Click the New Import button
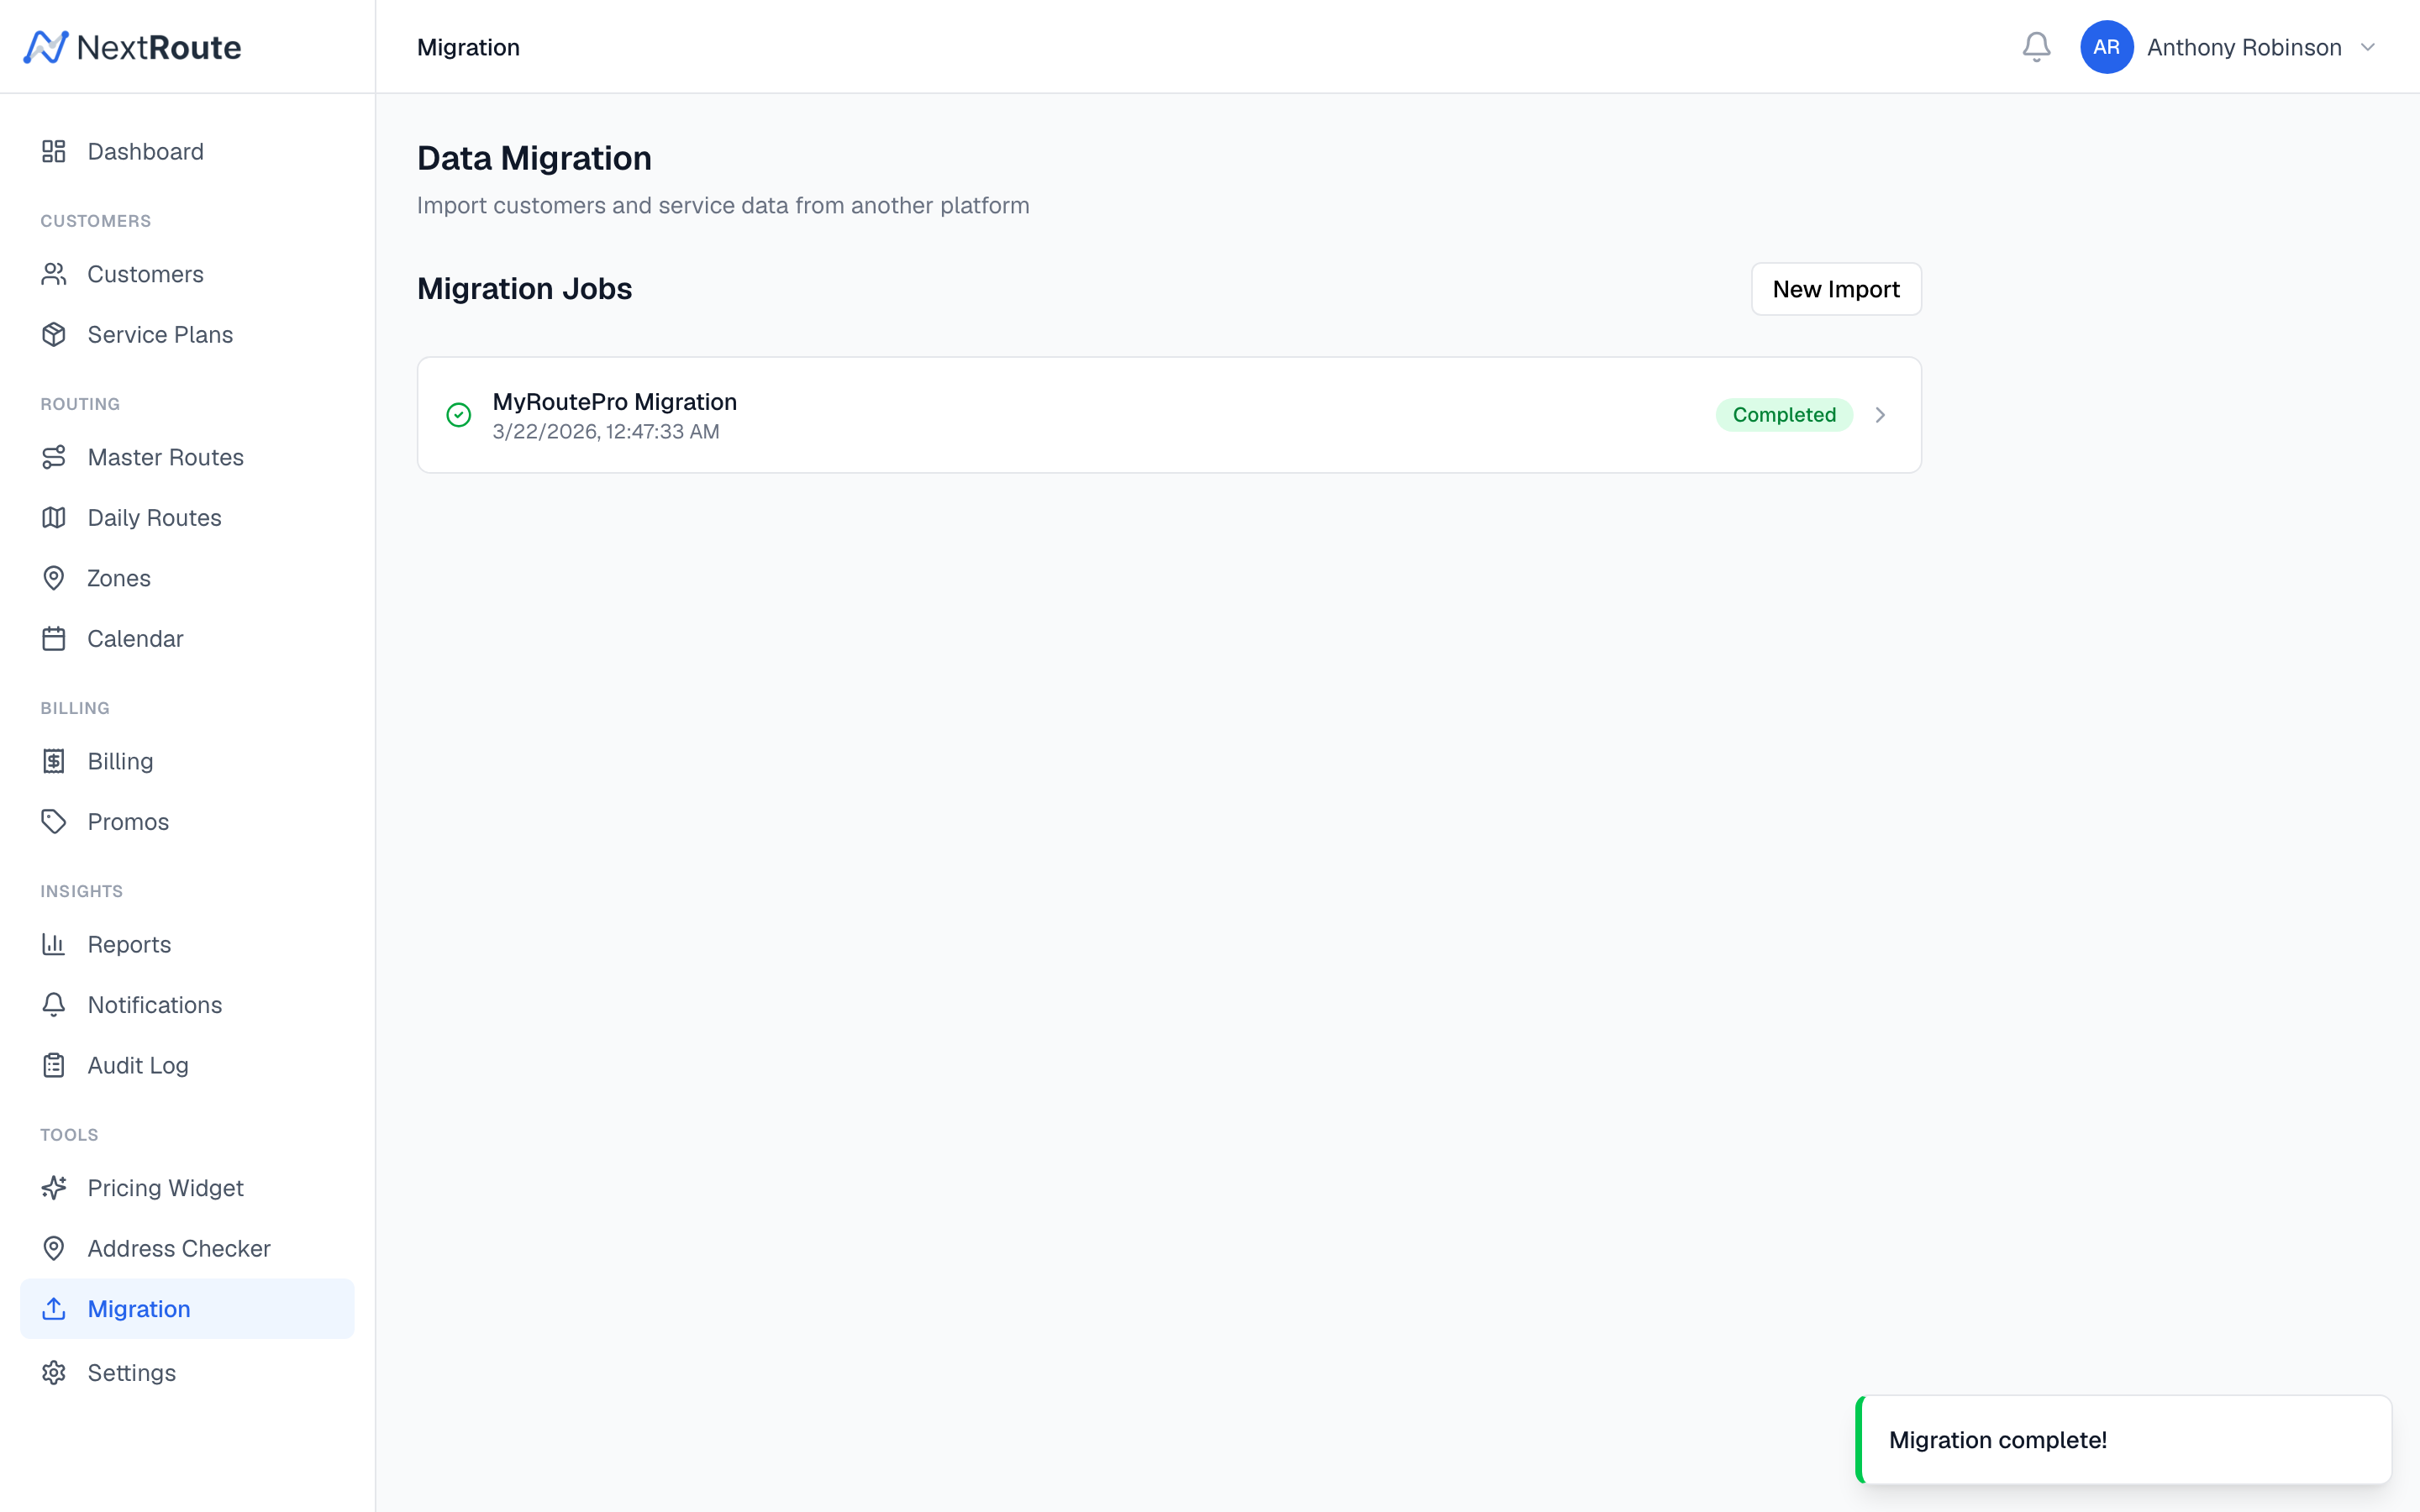The height and width of the screenshot is (1512, 2420). (x=1836, y=289)
